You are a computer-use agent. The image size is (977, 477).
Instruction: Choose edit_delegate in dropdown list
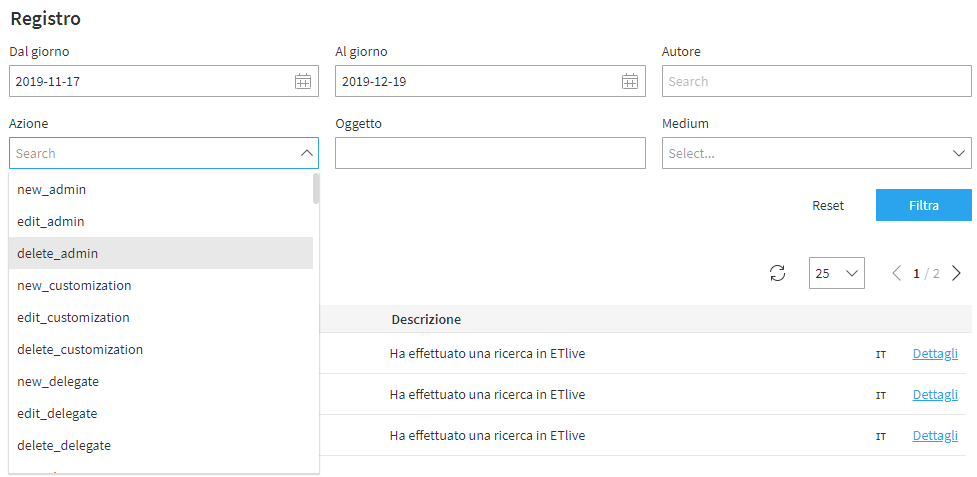click(57, 413)
